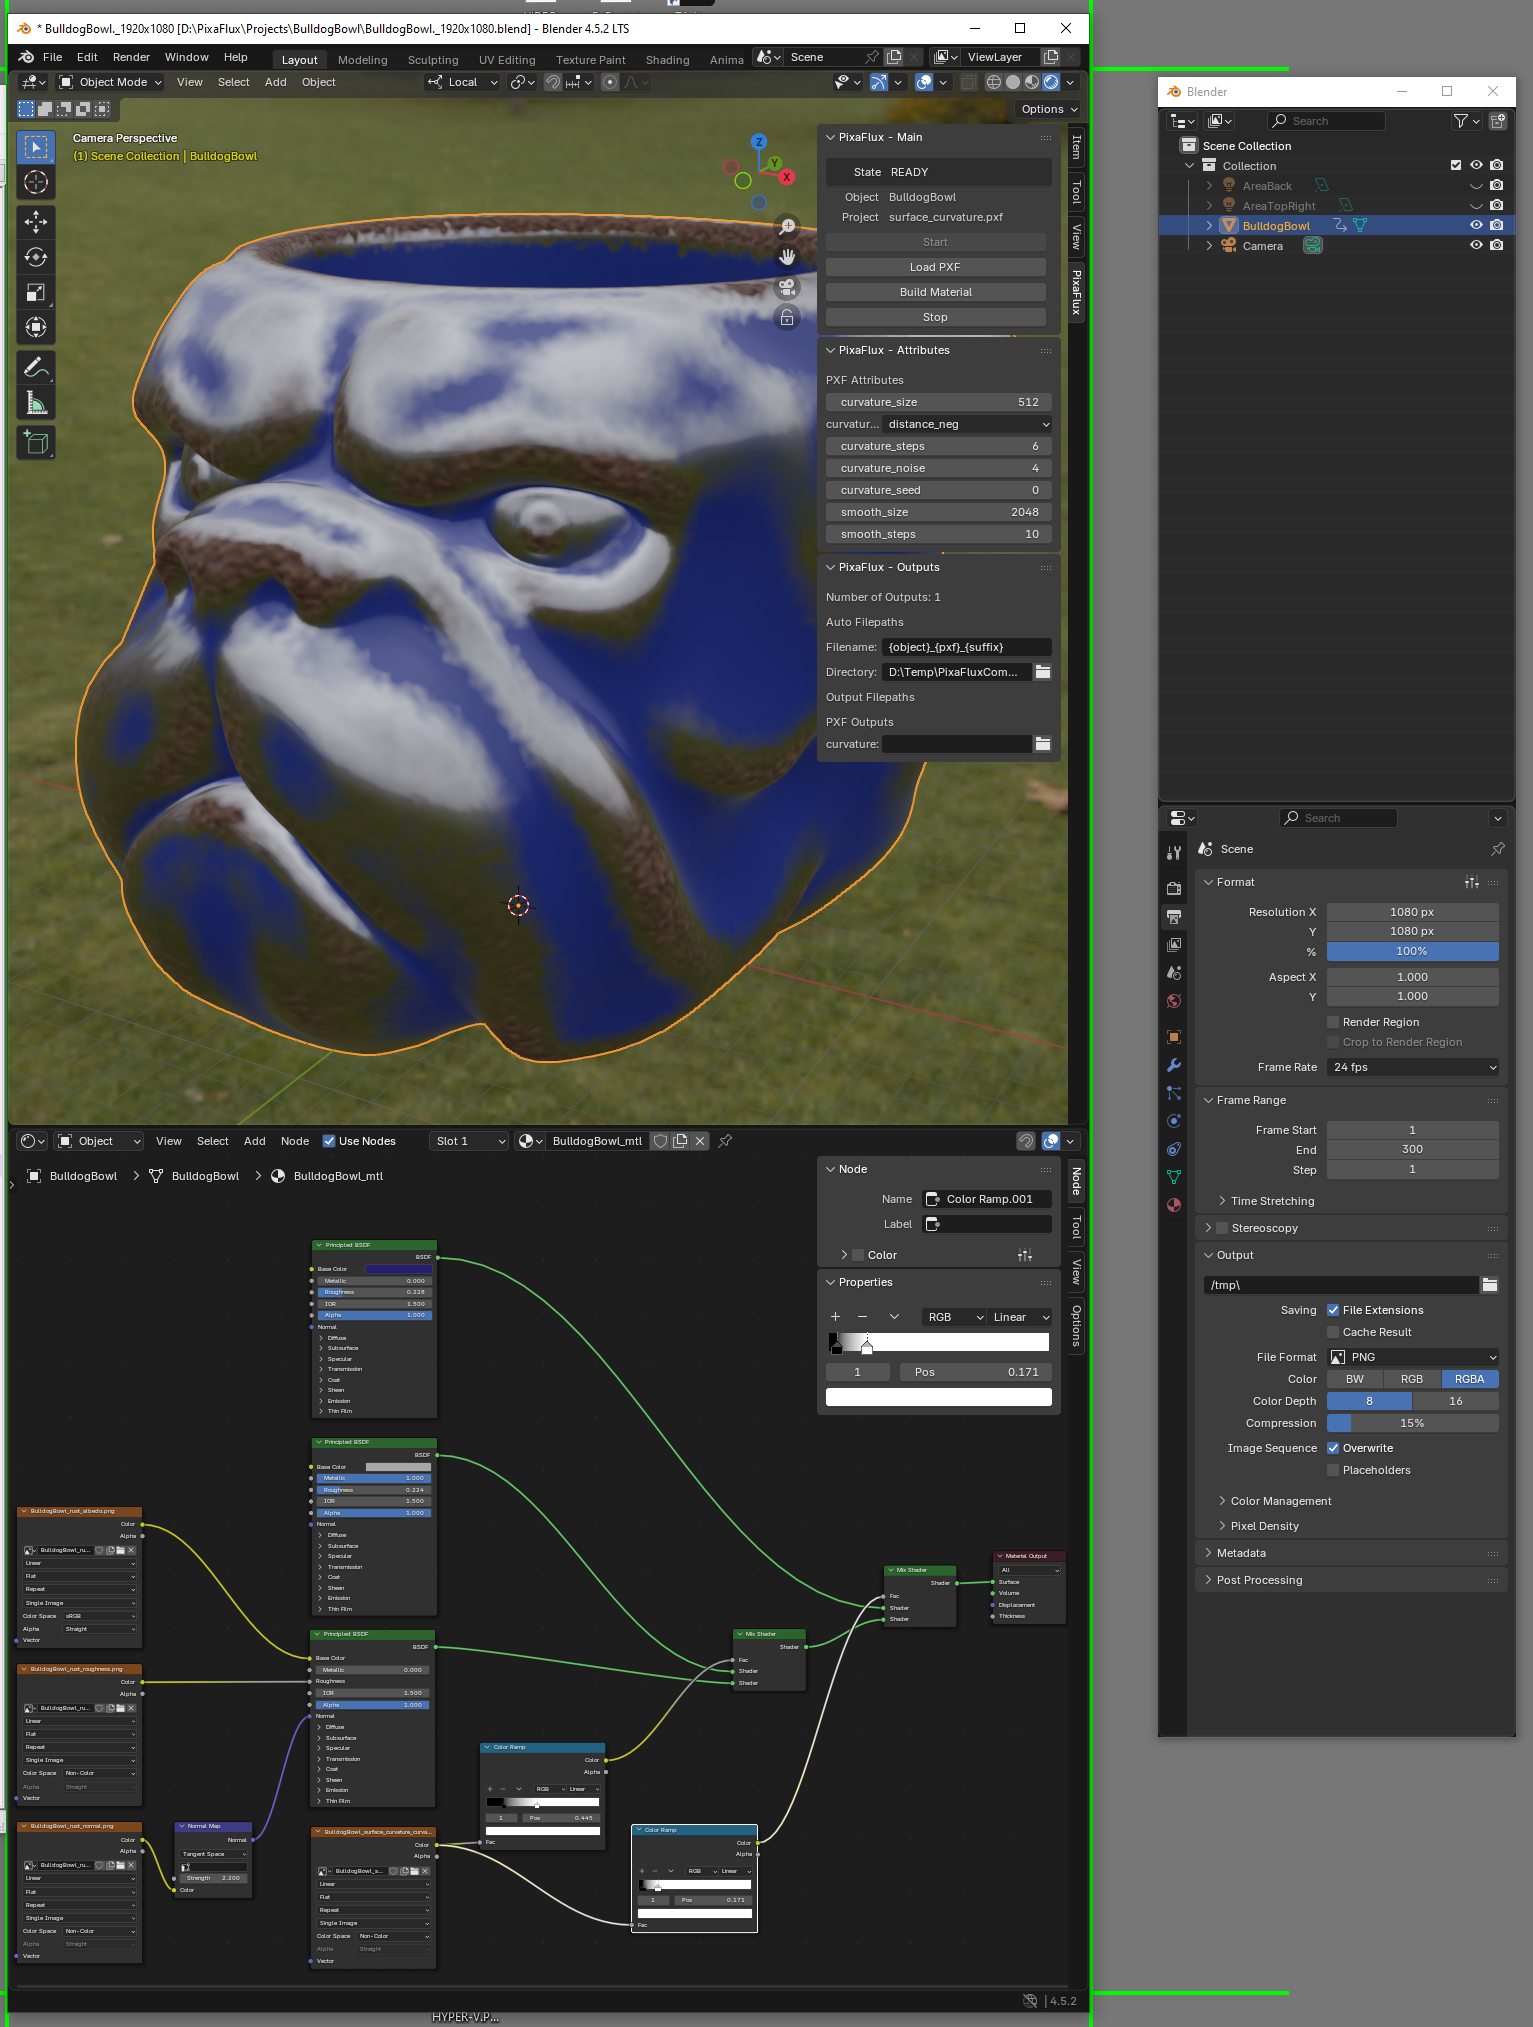Open the File Format PNG dropdown
Image resolution: width=1533 pixels, height=2027 pixels.
tap(1412, 1357)
